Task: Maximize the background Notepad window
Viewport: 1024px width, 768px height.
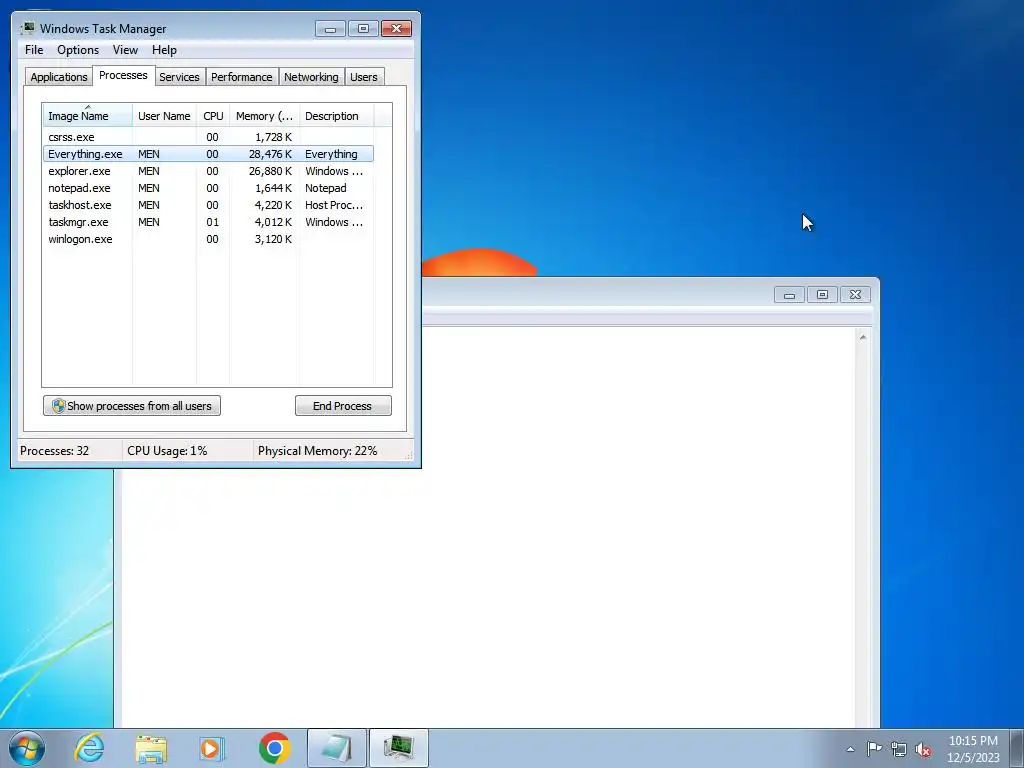Action: pyautogui.click(x=822, y=295)
